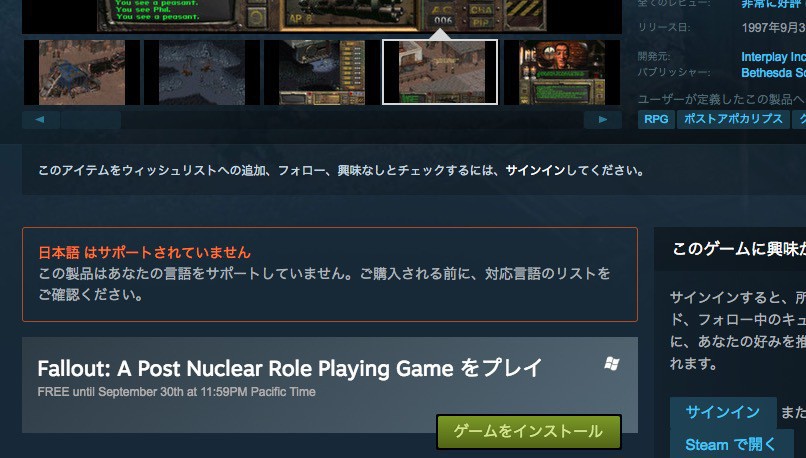Click the left arrow of screenshot carousel
Image resolution: width=806 pixels, height=458 pixels.
tap(41, 120)
